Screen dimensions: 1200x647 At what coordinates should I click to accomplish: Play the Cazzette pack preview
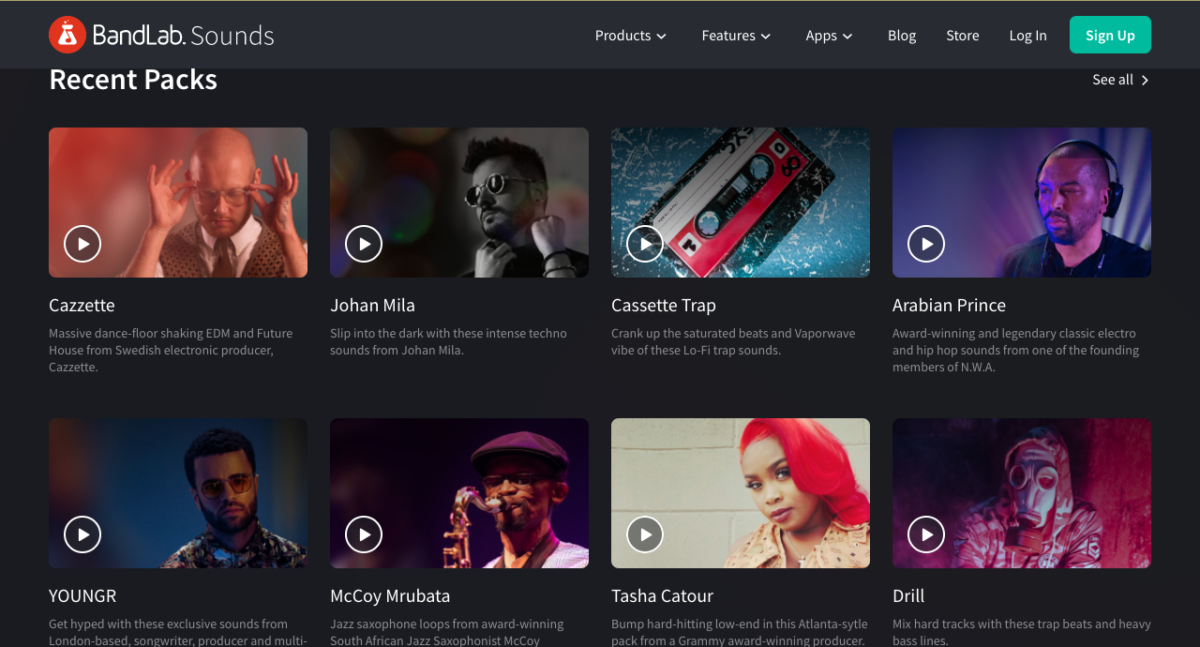coord(82,243)
